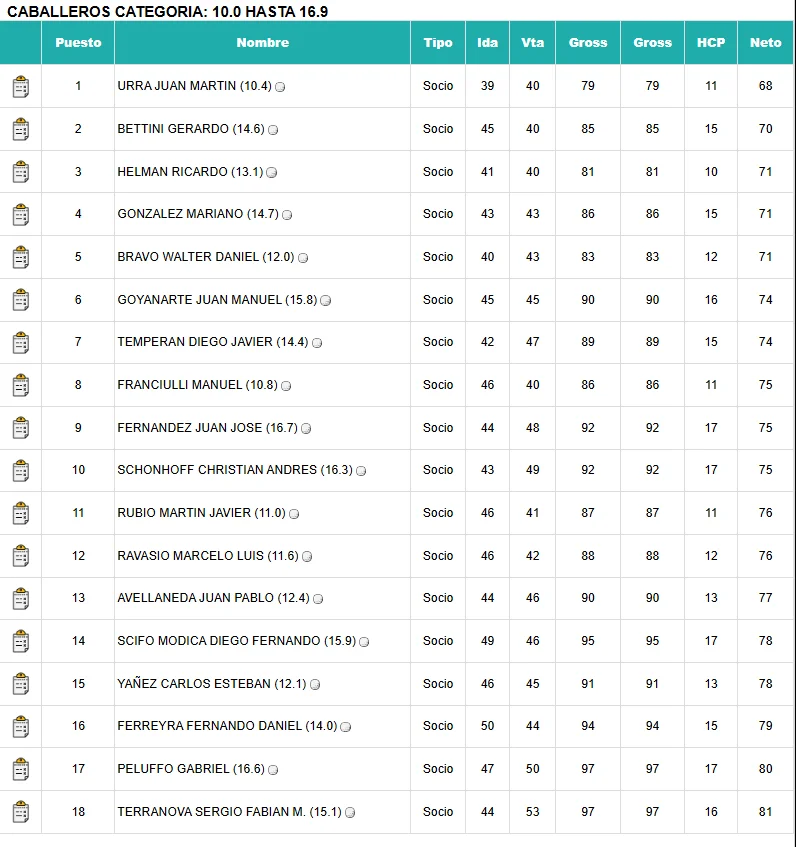Click golf ball icon next to FERNANDEZ JUAN JOSE
The height and width of the screenshot is (847, 799).
pos(306,428)
